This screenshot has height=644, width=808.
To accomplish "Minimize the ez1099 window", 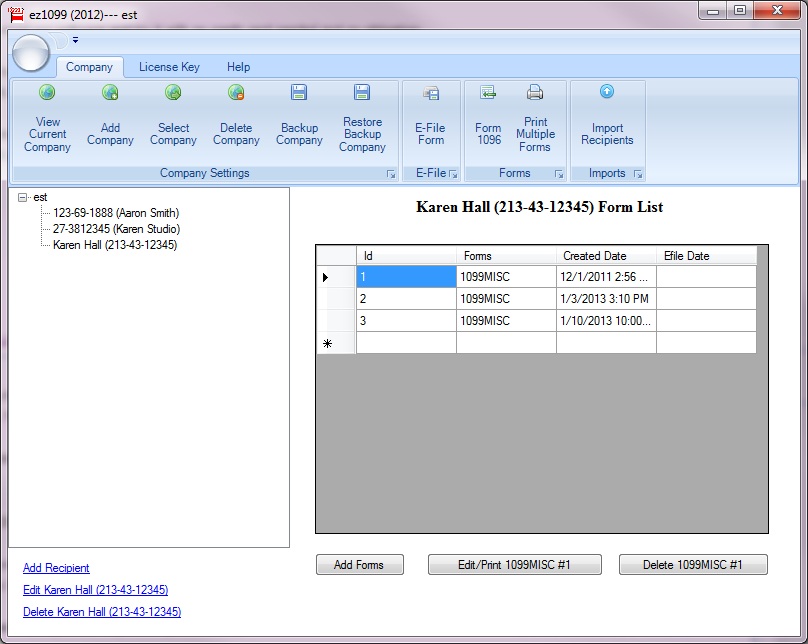I will [x=713, y=11].
